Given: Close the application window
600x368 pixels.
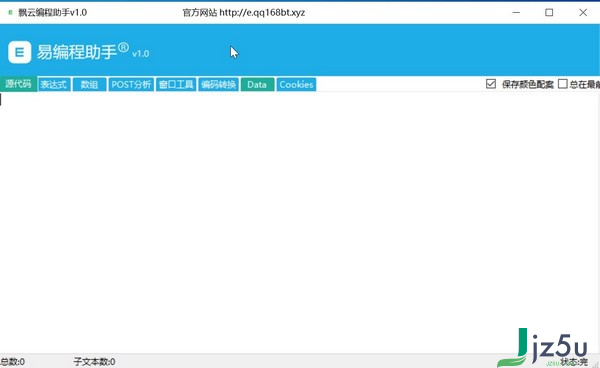Looking at the screenshot, I should 583,13.
